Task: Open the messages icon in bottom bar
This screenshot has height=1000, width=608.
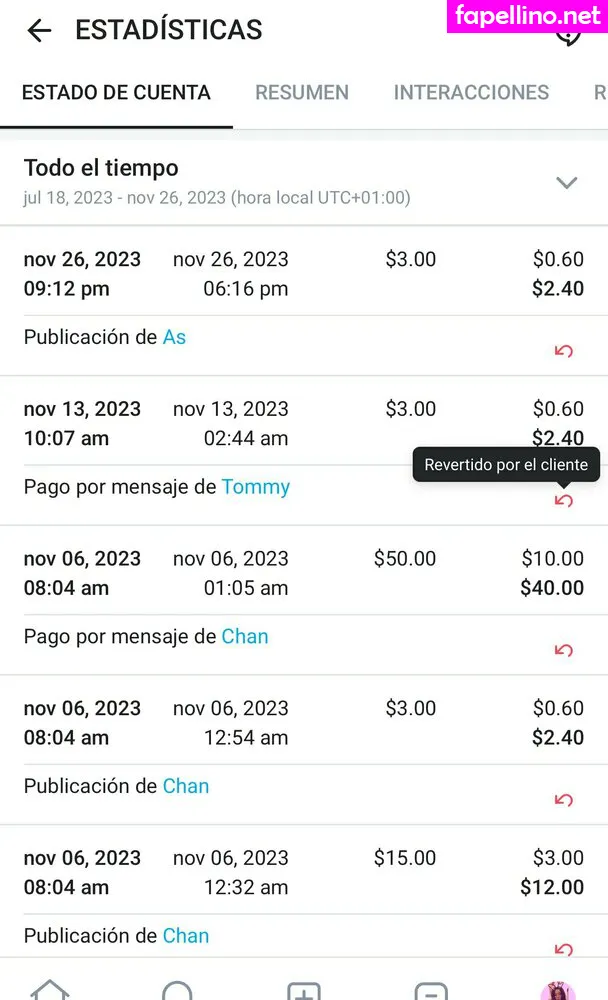Action: 431,990
